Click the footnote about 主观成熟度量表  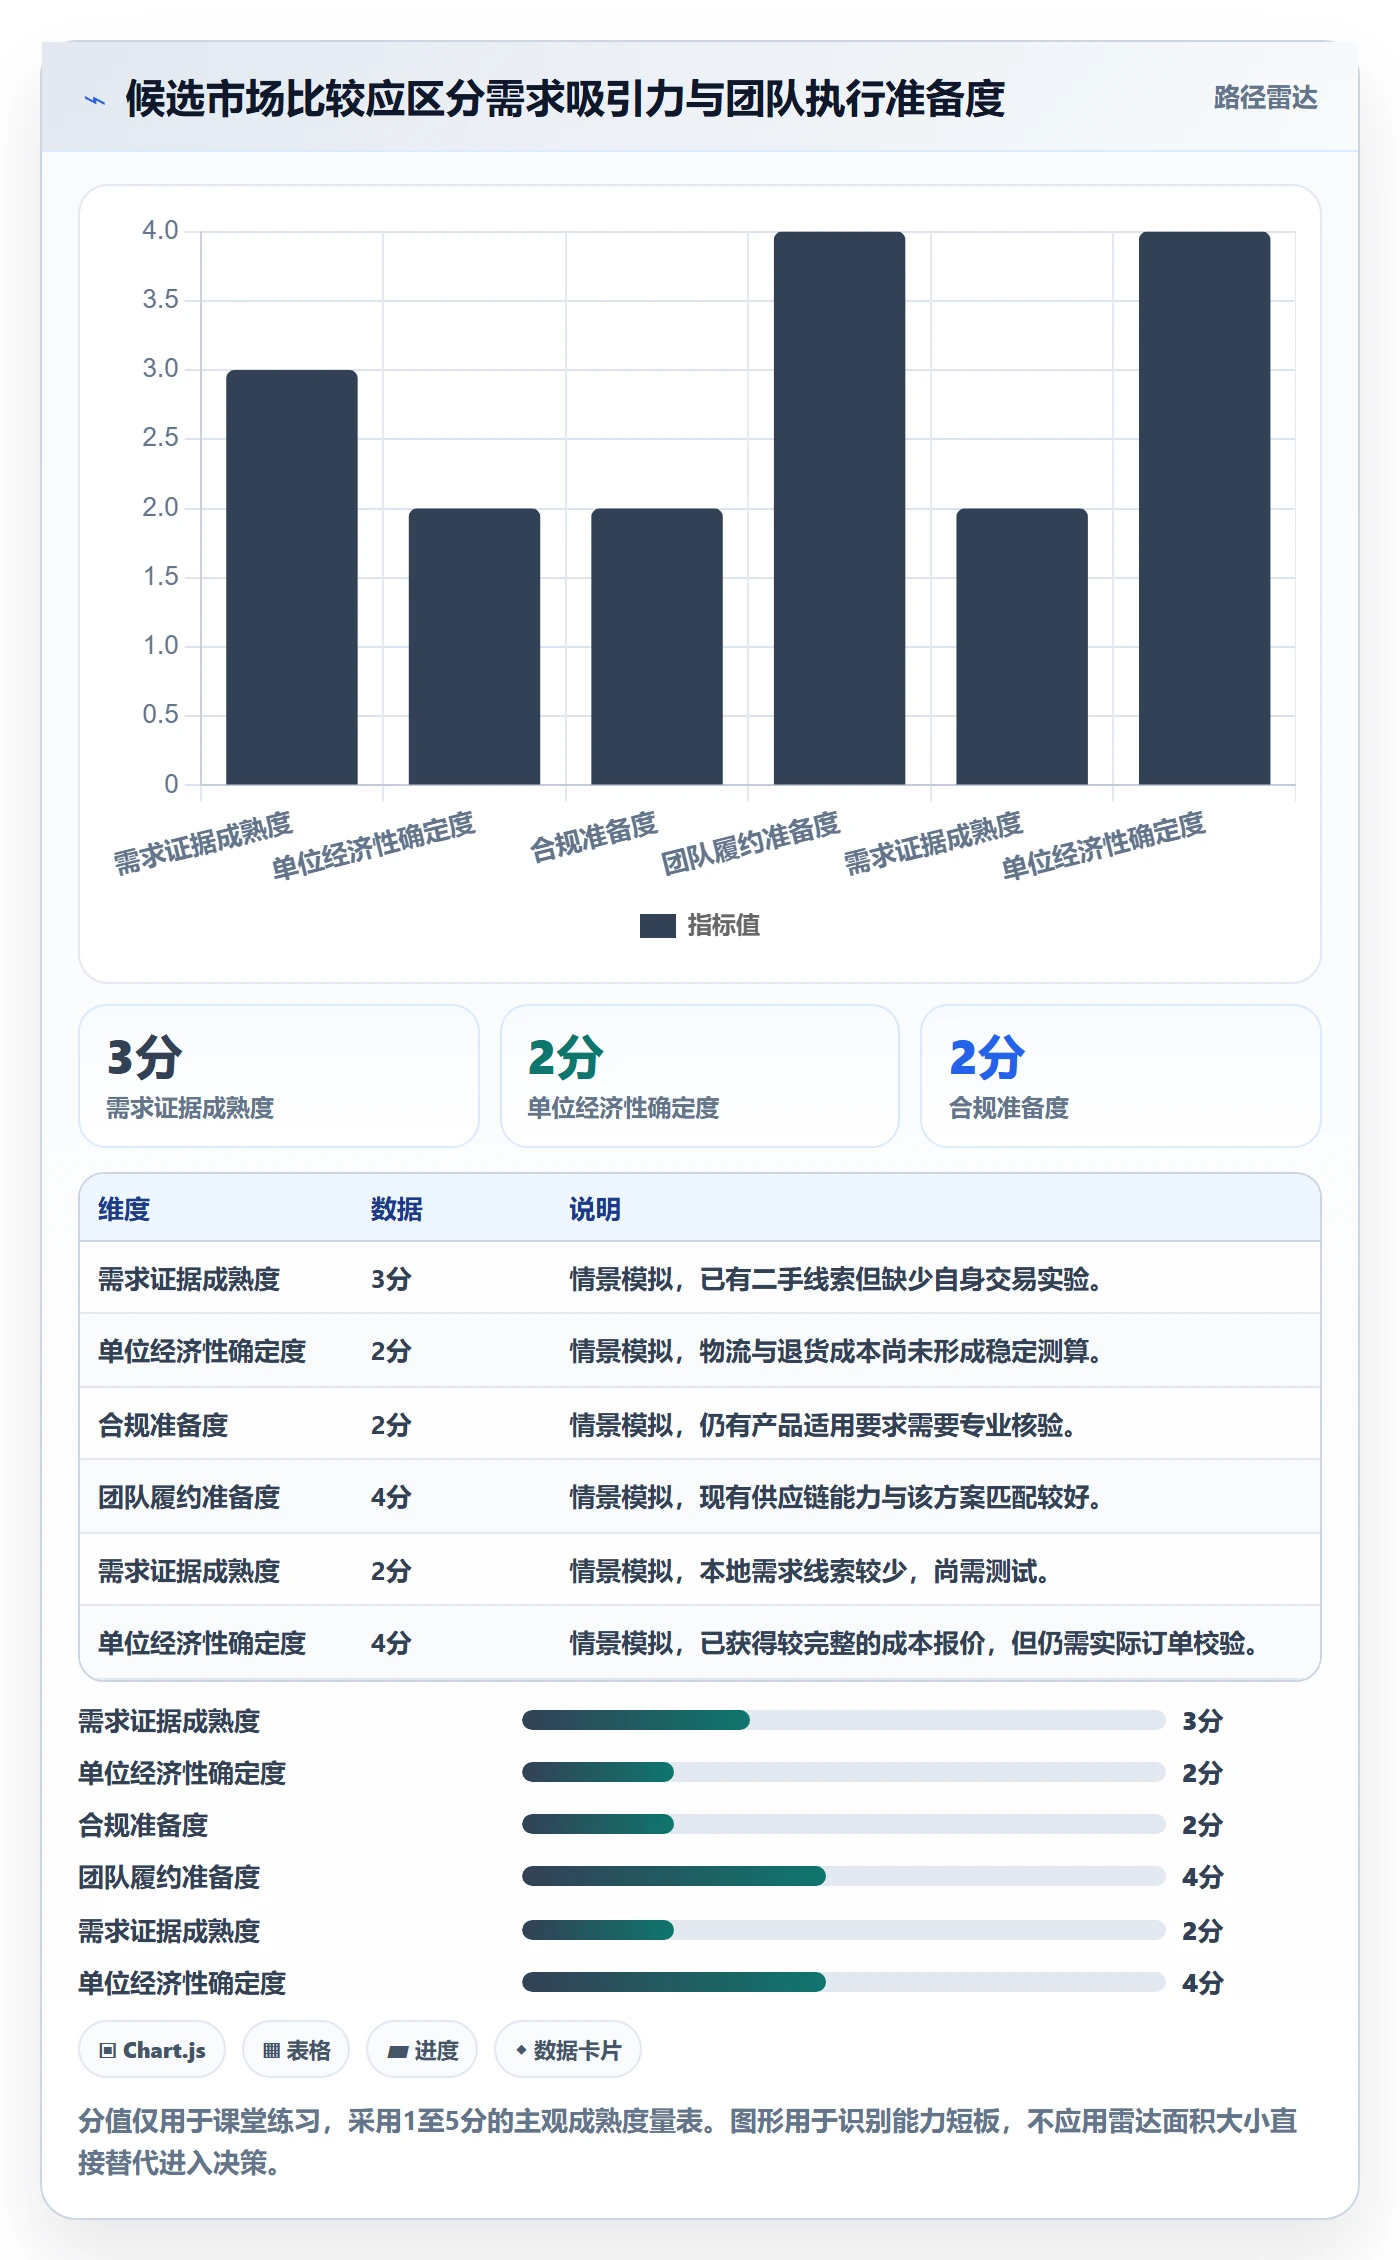(x=688, y=2141)
